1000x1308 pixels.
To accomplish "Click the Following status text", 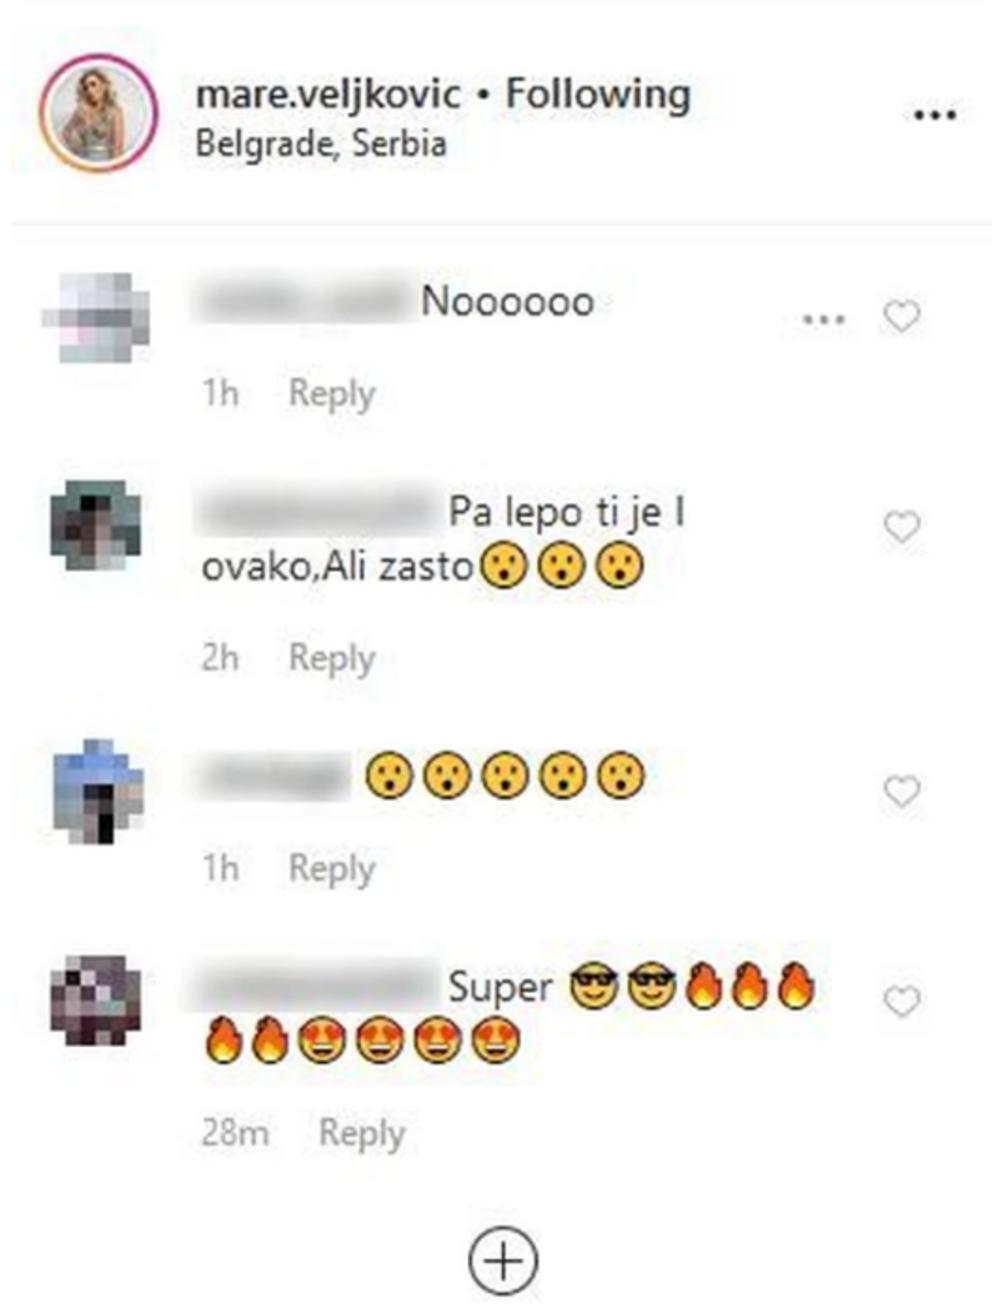I will click(597, 95).
